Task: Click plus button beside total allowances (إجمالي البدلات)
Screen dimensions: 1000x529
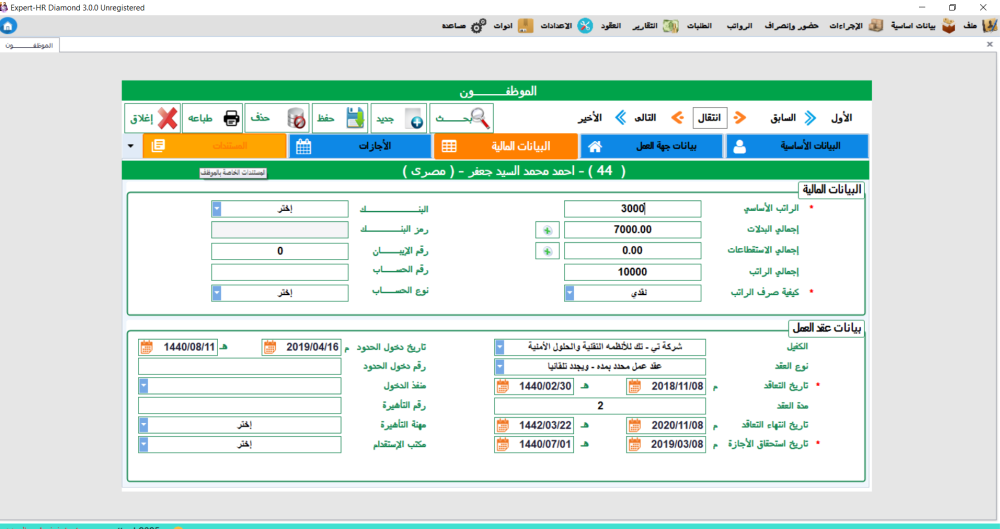Action: point(546,230)
